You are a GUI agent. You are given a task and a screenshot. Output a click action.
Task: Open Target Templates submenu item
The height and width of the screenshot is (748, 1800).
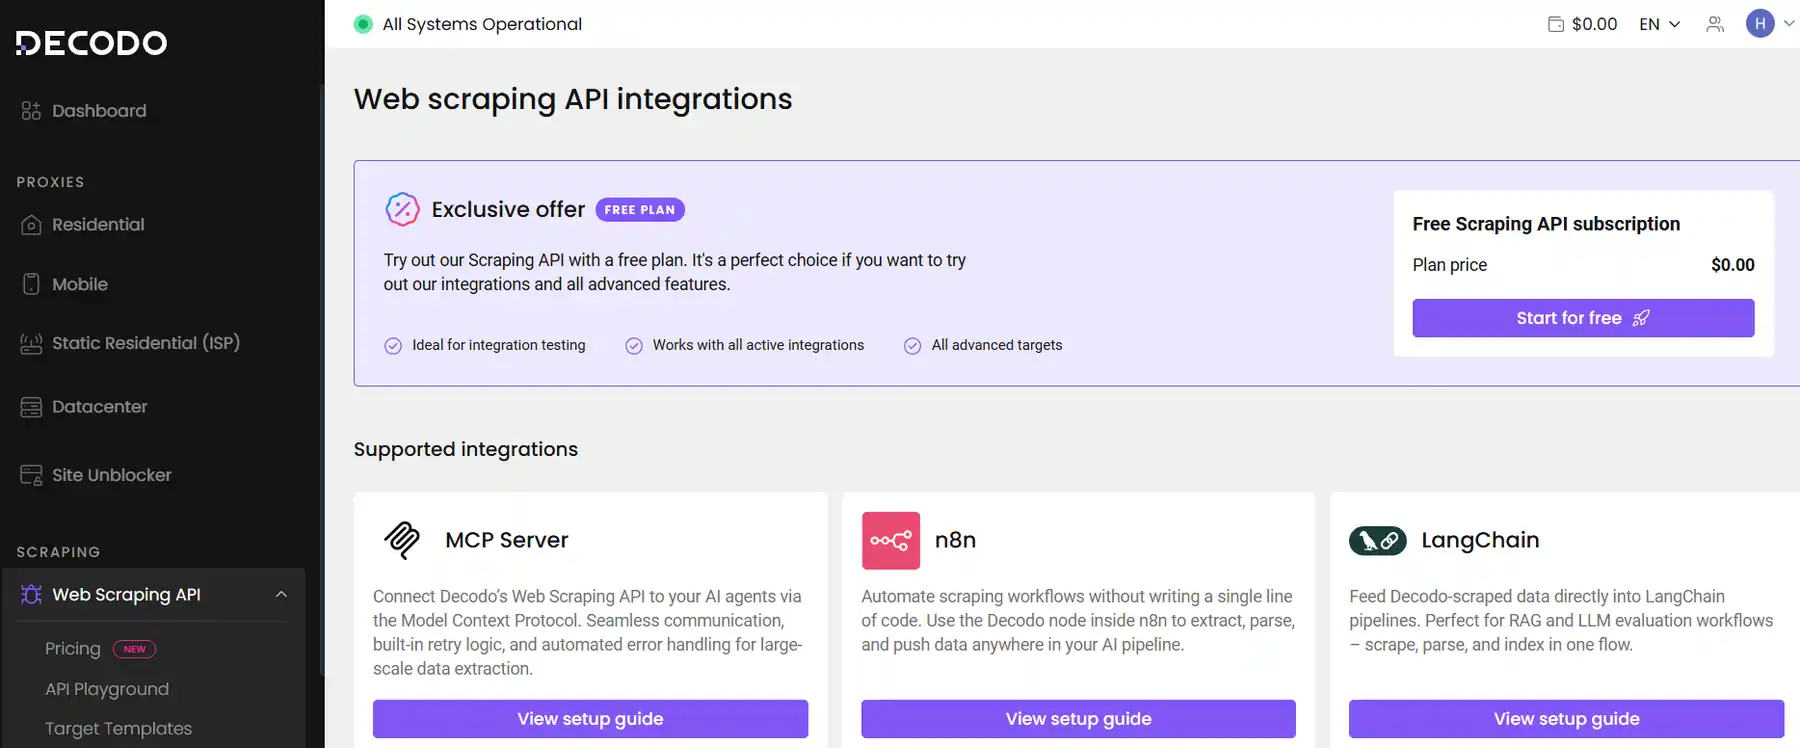[x=118, y=729]
